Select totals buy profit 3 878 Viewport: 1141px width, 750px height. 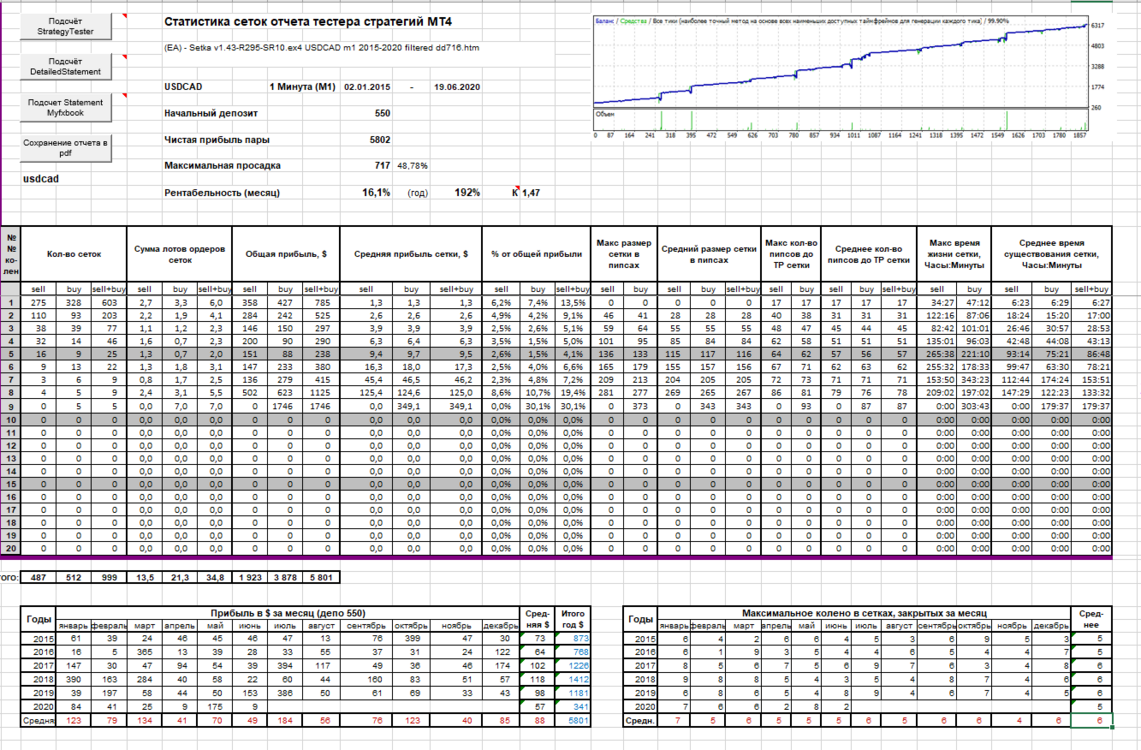click(285, 578)
